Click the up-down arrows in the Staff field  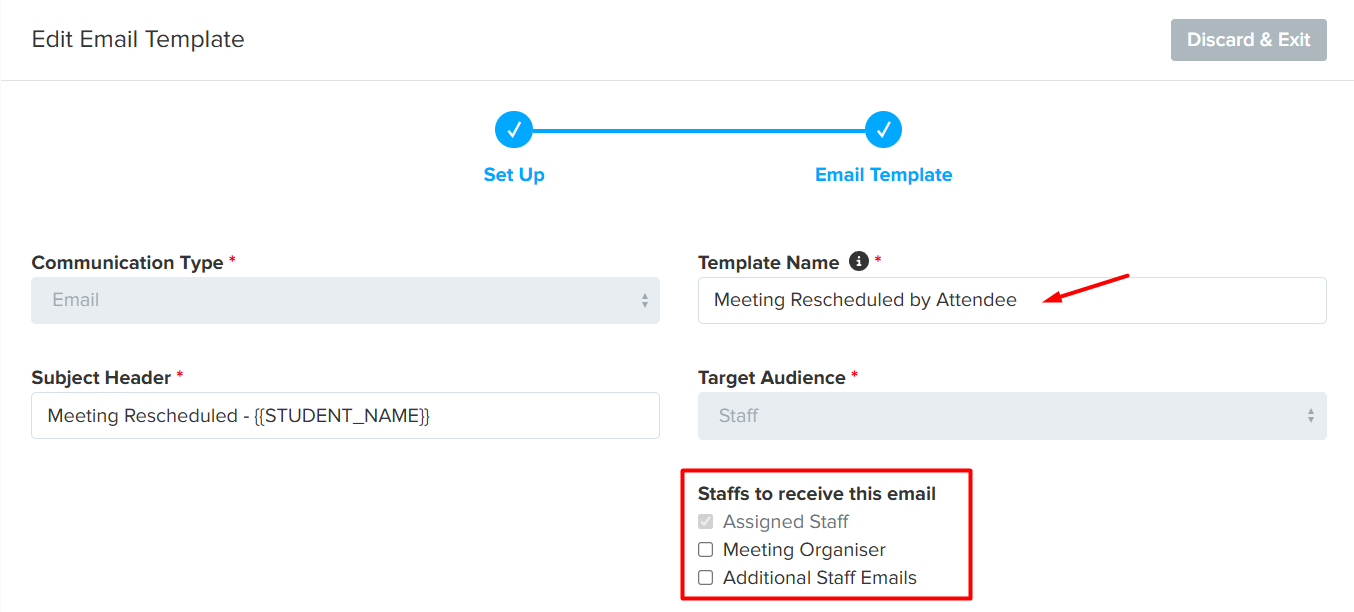(1311, 416)
